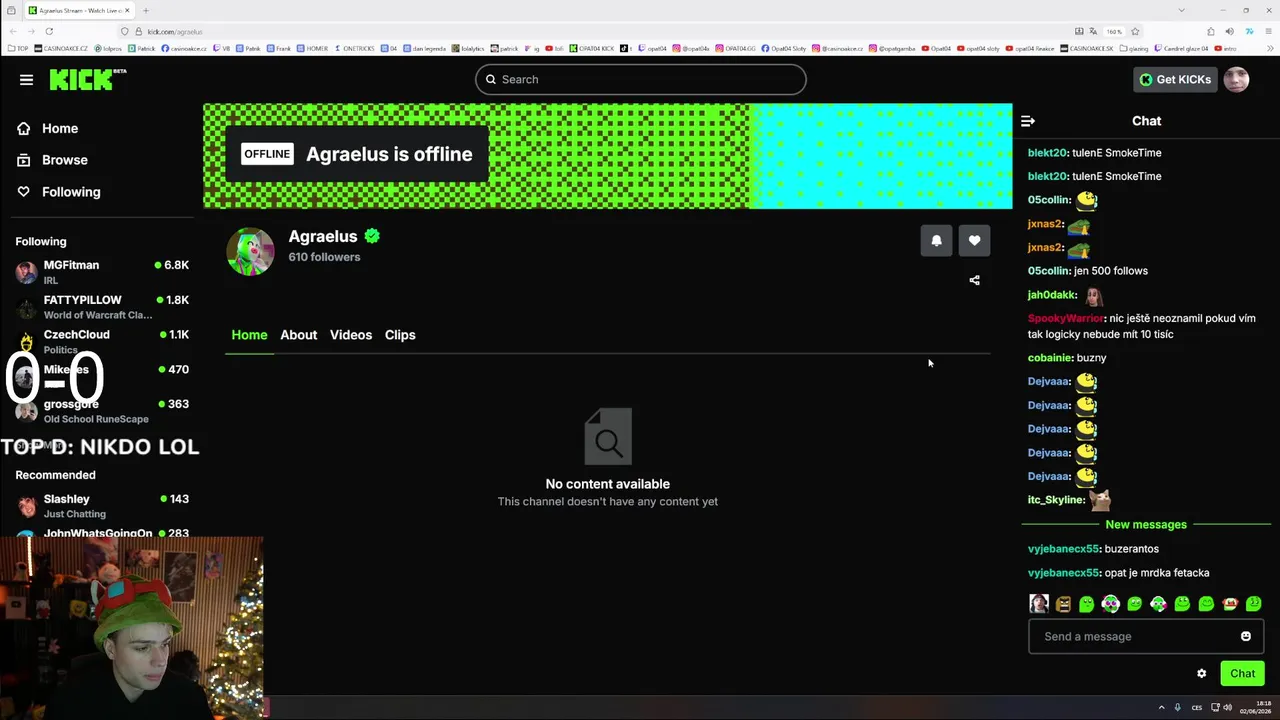1280x720 pixels.
Task: Click the taskbar microphone icon
Action: click(x=1177, y=708)
